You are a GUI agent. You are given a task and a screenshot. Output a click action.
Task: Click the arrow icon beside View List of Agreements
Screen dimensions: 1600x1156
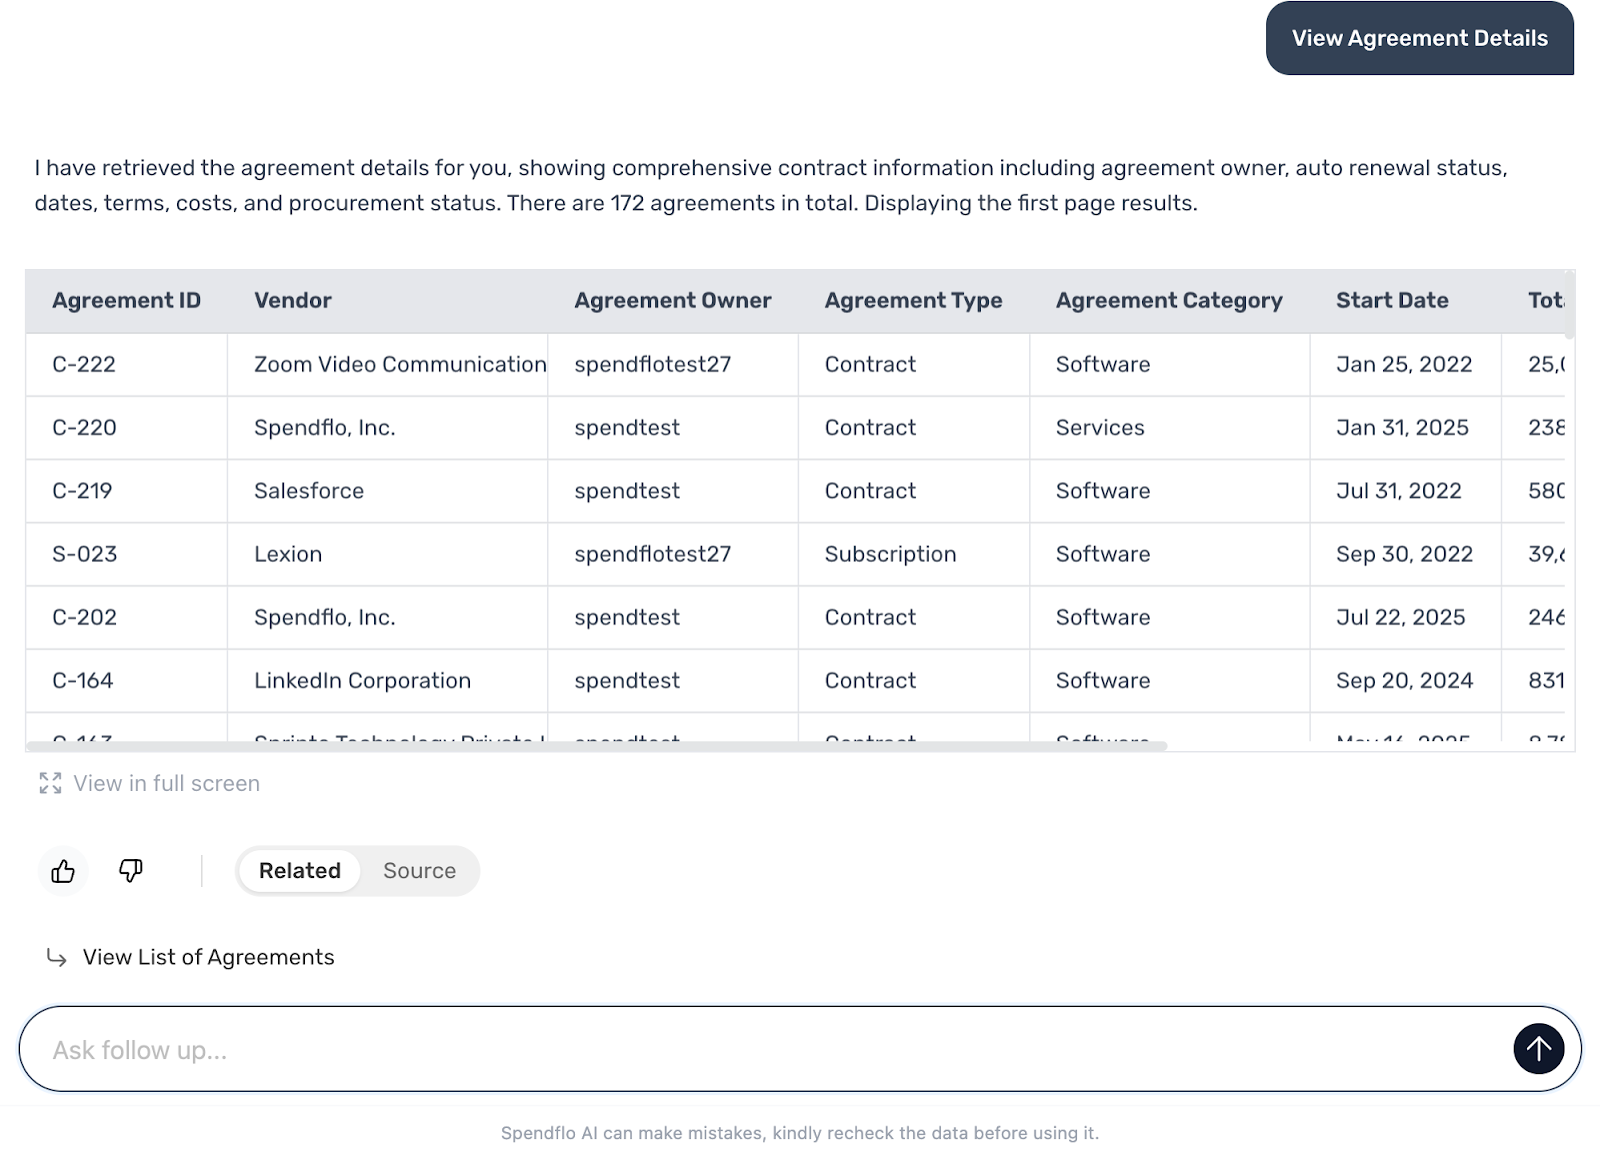57,958
